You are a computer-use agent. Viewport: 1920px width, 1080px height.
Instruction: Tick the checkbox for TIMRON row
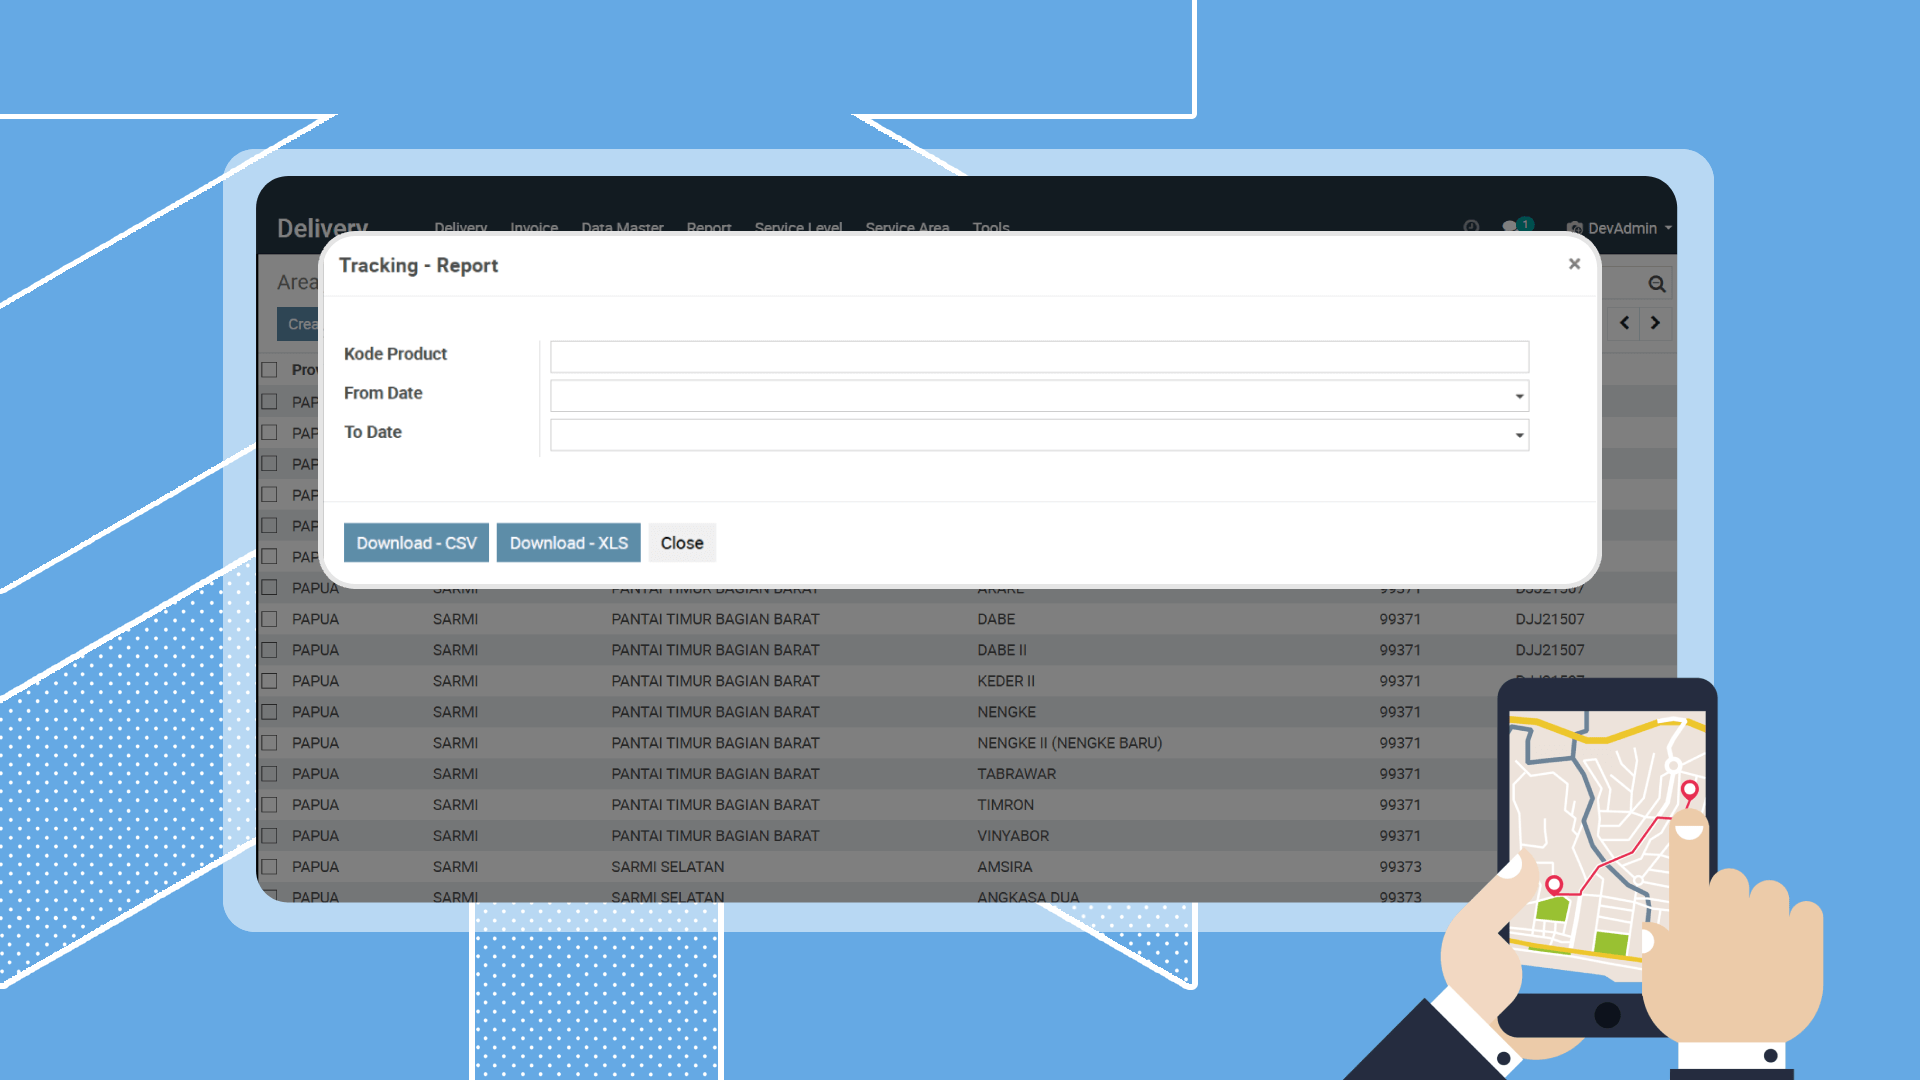269,805
